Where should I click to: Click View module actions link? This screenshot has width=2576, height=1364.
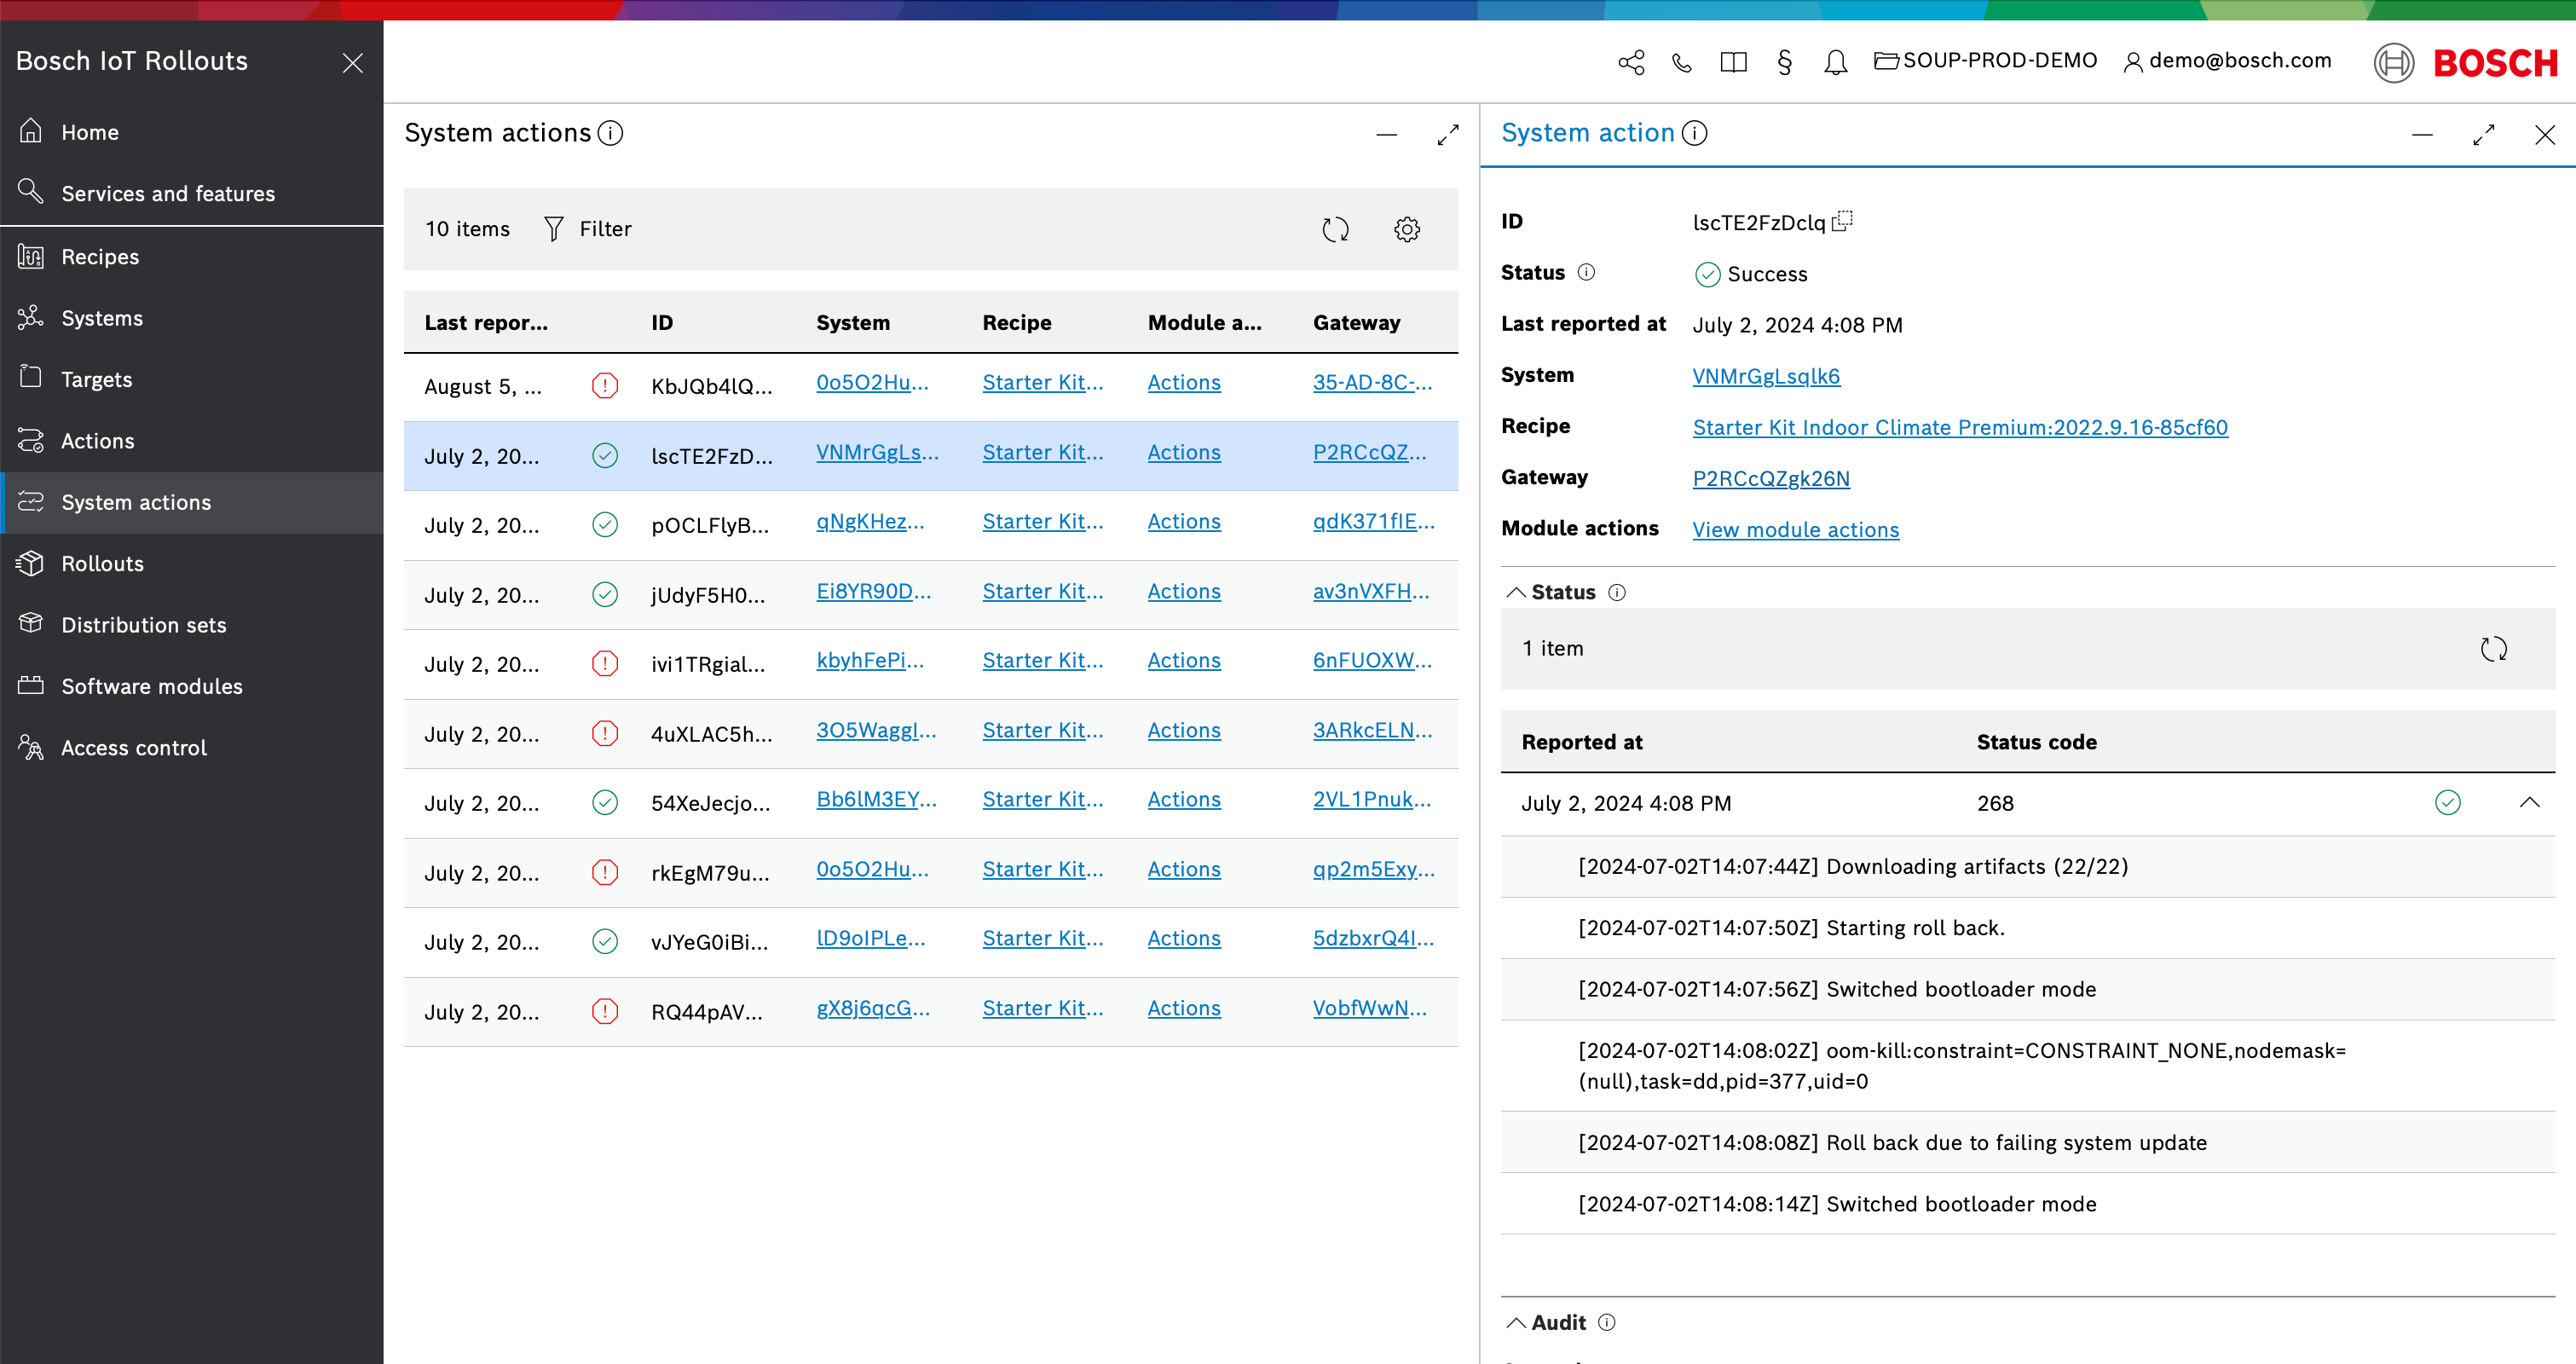tap(1795, 529)
